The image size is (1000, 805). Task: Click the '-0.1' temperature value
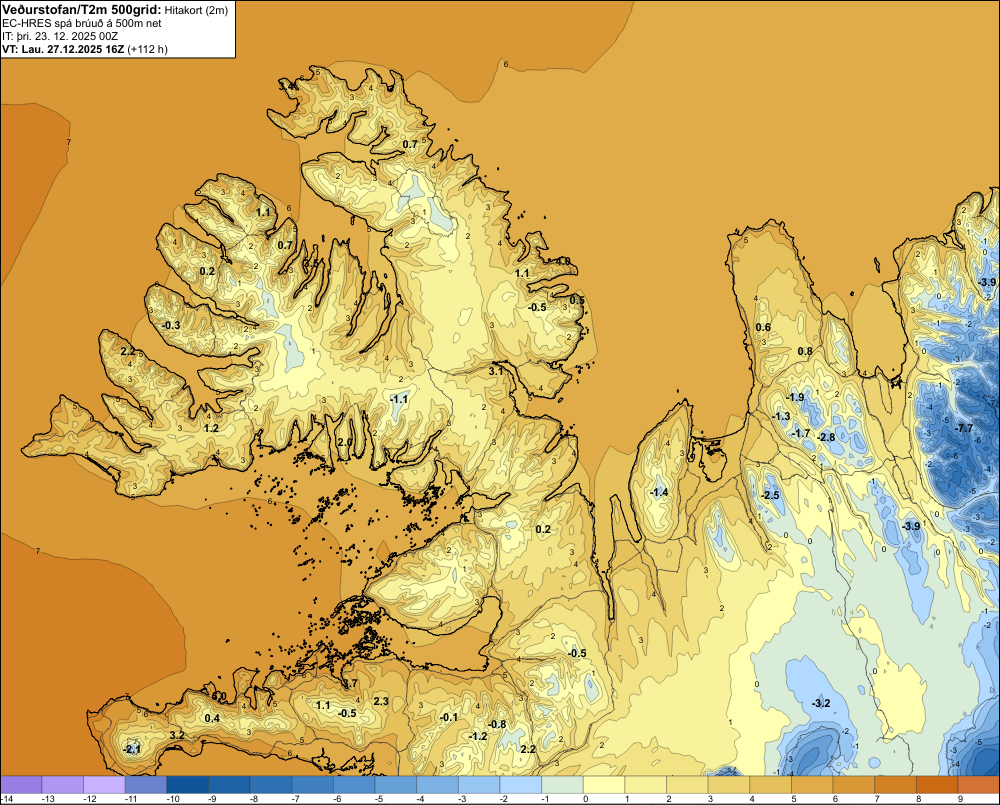(448, 717)
